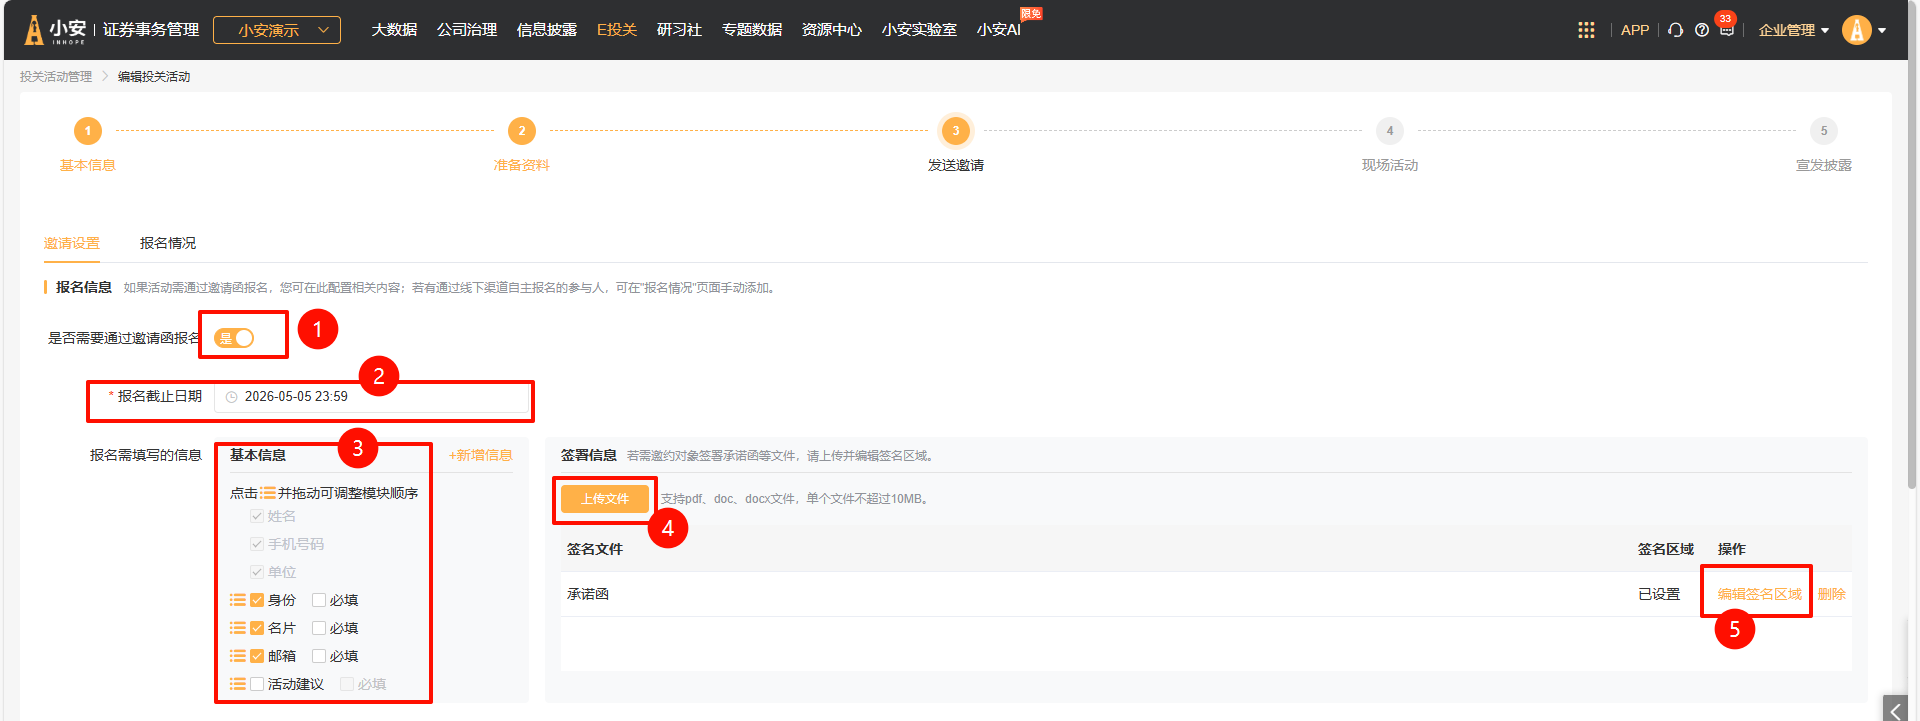Go to step 1 基本信息 circle
The width and height of the screenshot is (1920, 721).
pyautogui.click(x=88, y=131)
